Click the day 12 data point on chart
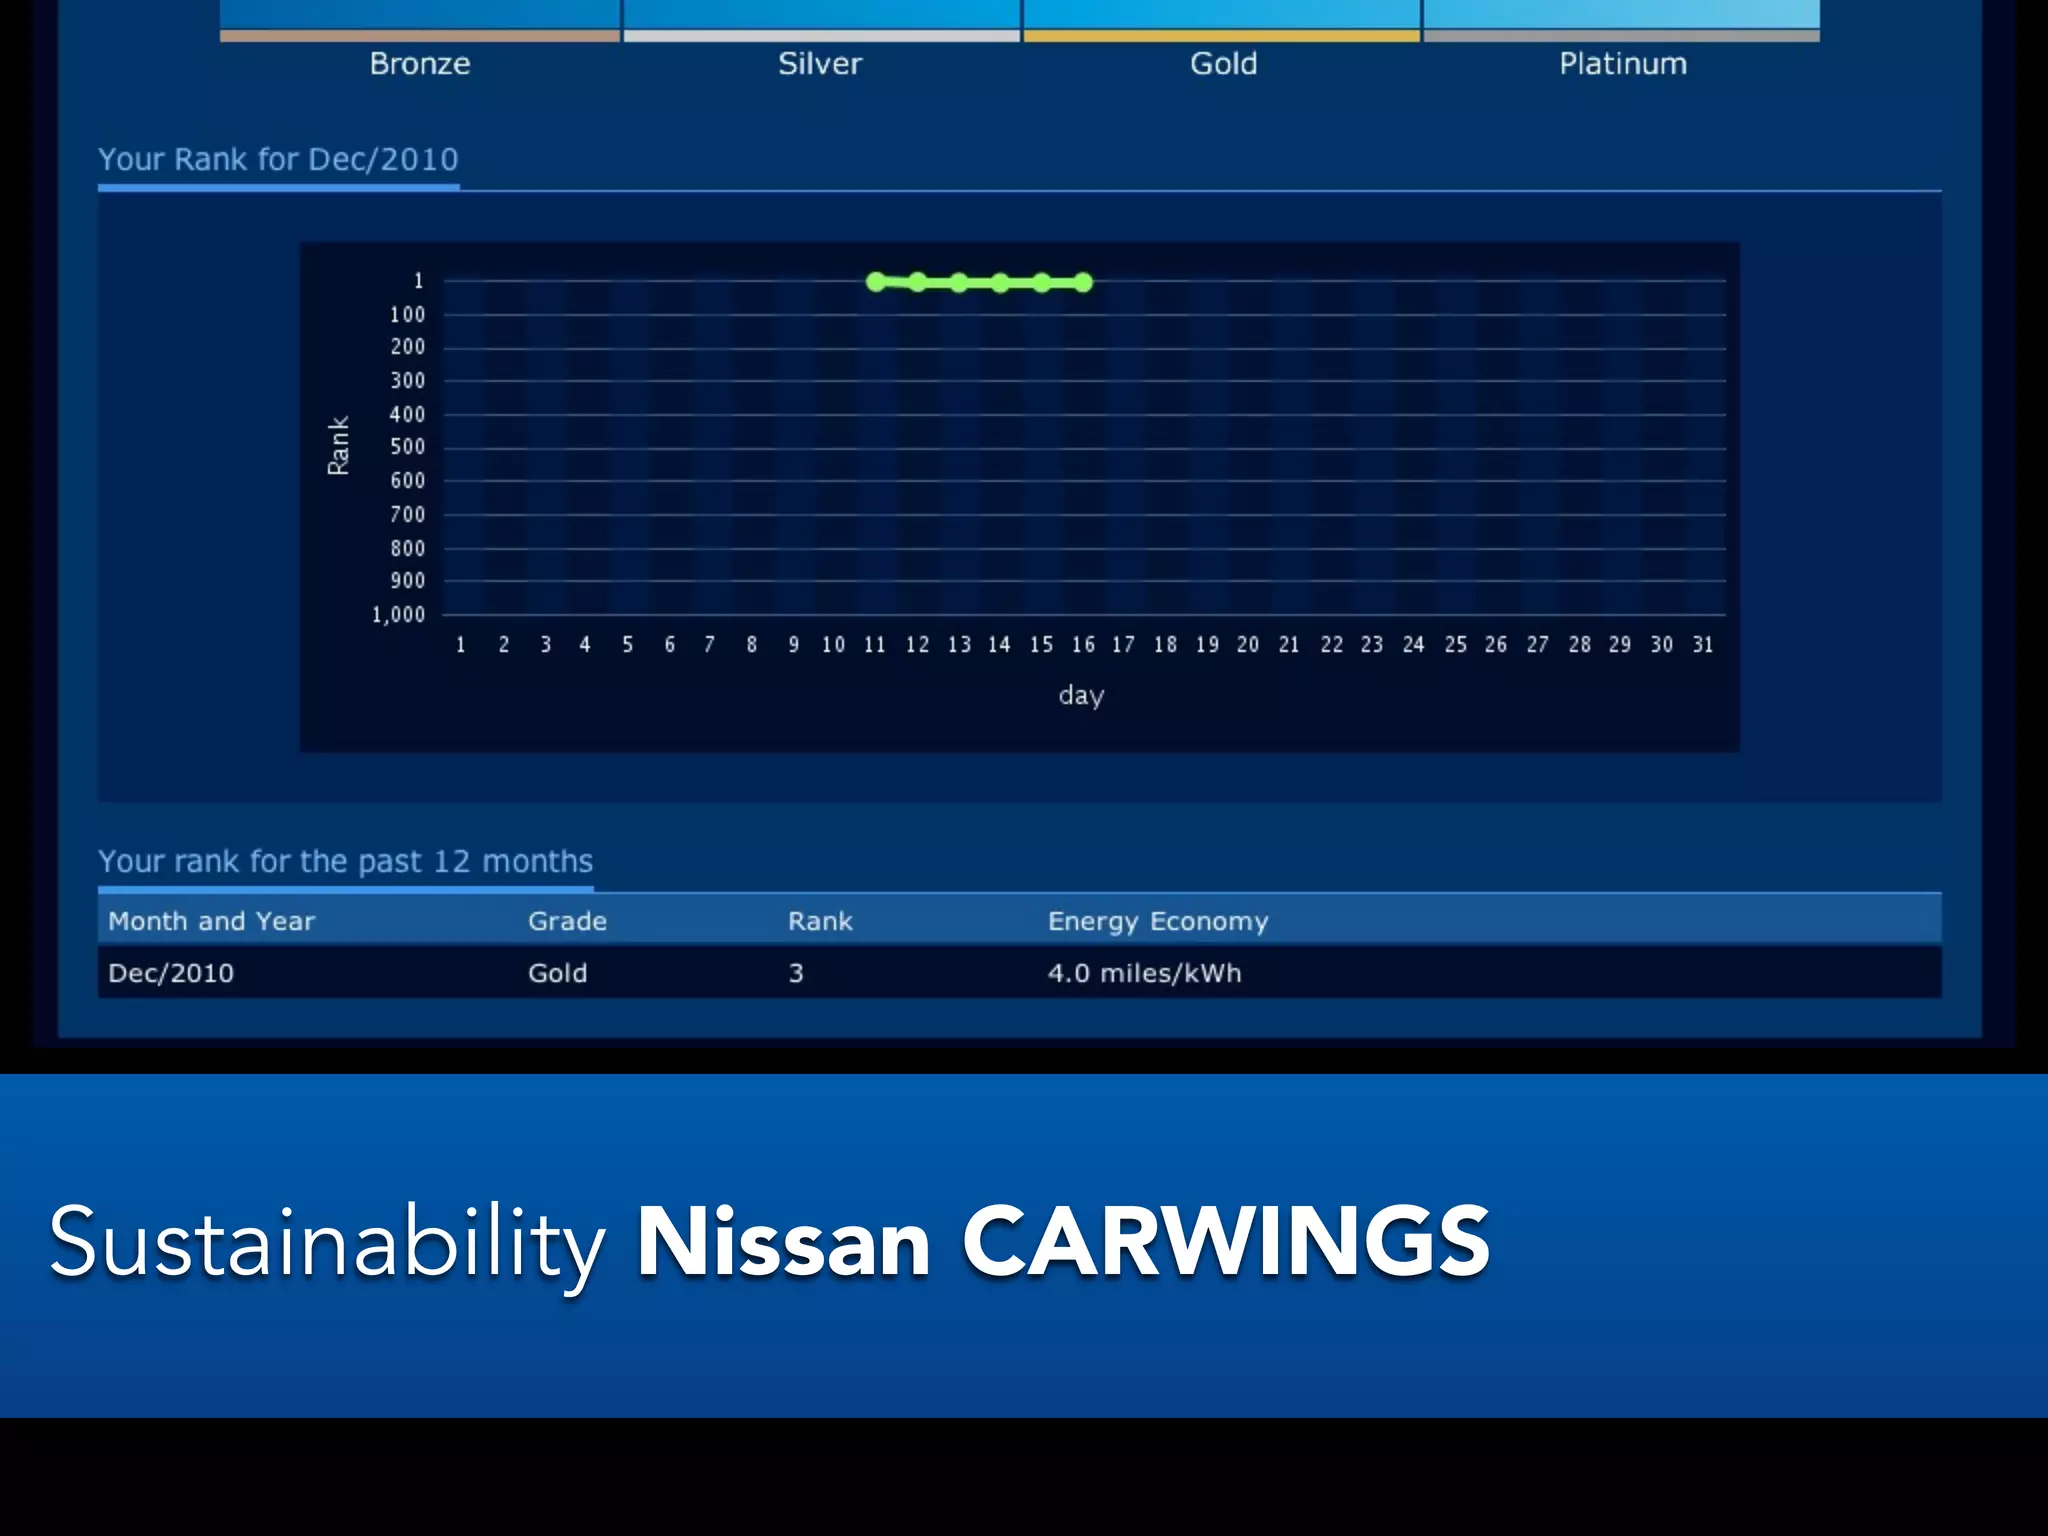The height and width of the screenshot is (1536, 2048). pos(918,283)
